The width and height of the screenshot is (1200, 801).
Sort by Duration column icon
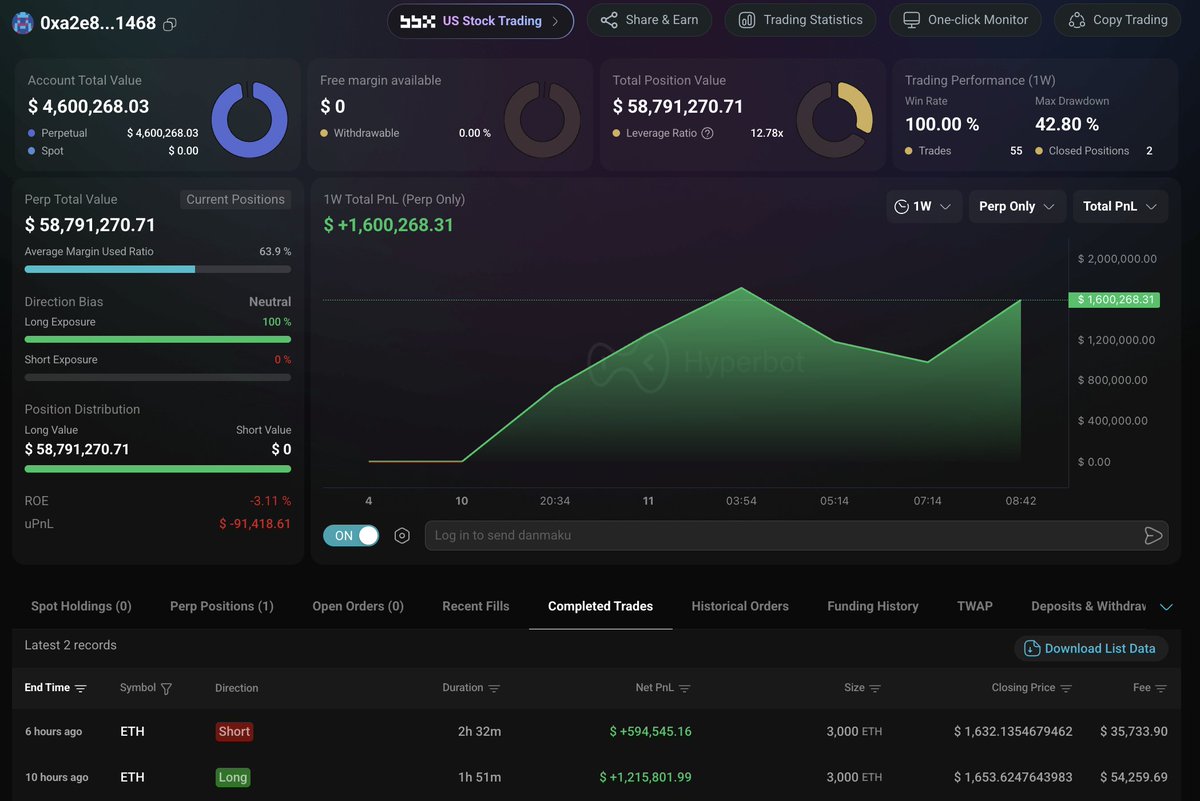point(494,688)
